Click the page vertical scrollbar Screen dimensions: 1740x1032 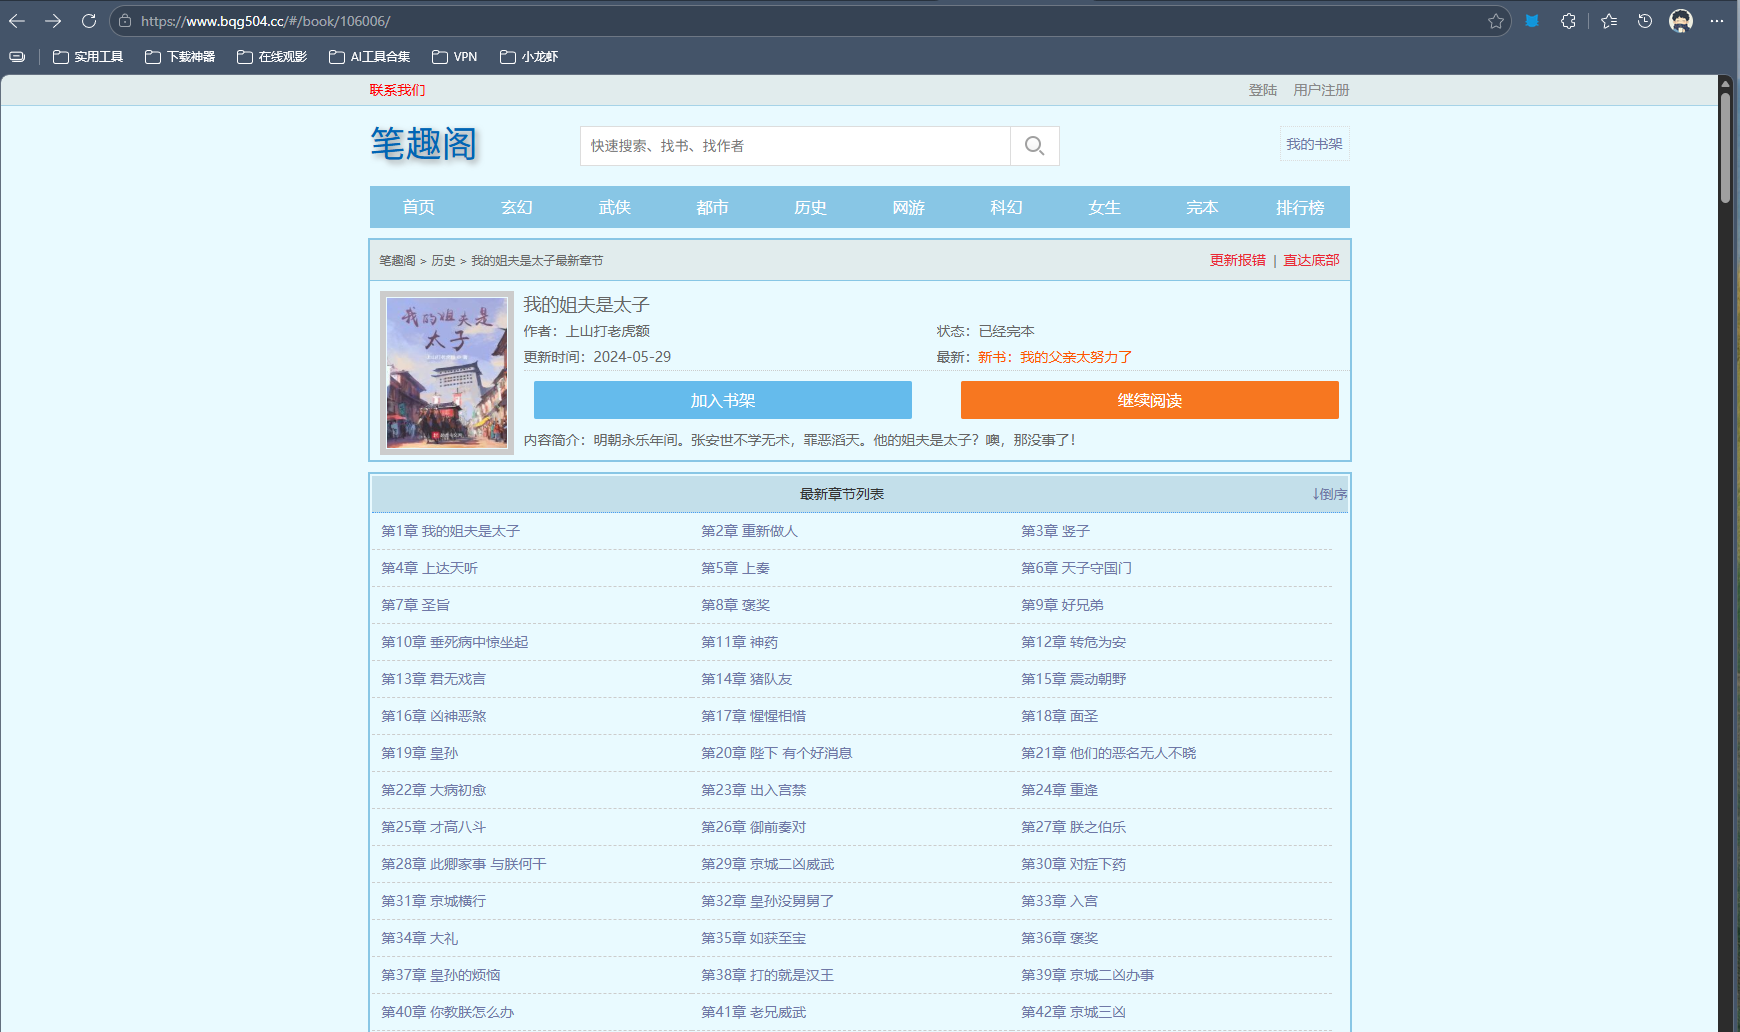[x=1725, y=150]
